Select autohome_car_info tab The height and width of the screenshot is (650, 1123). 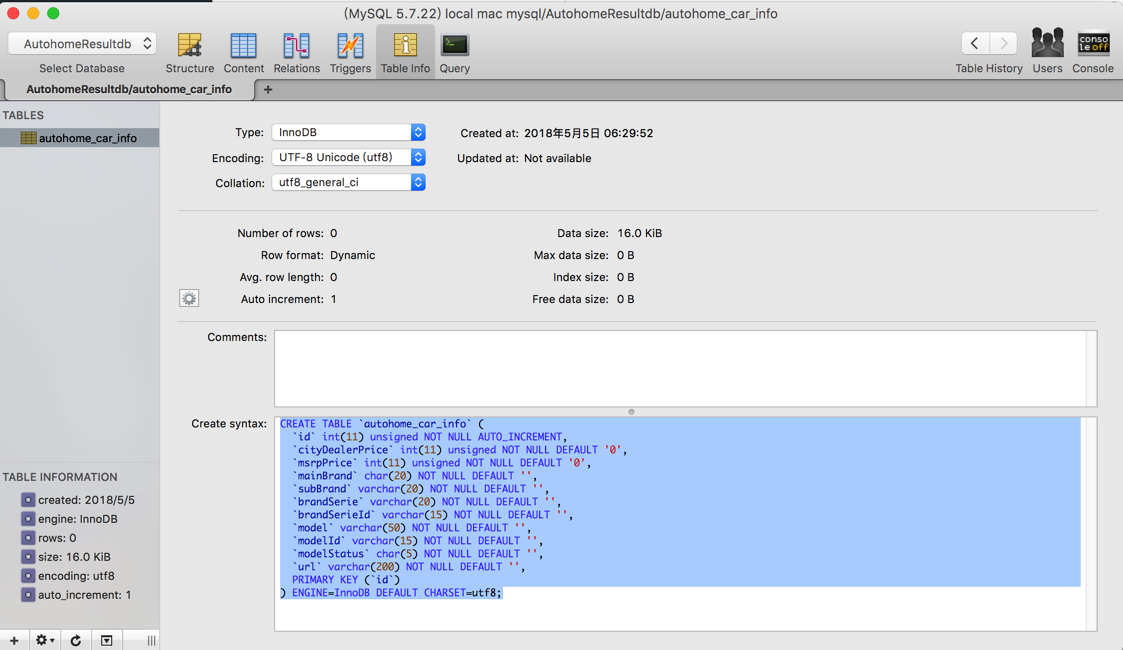(129, 89)
